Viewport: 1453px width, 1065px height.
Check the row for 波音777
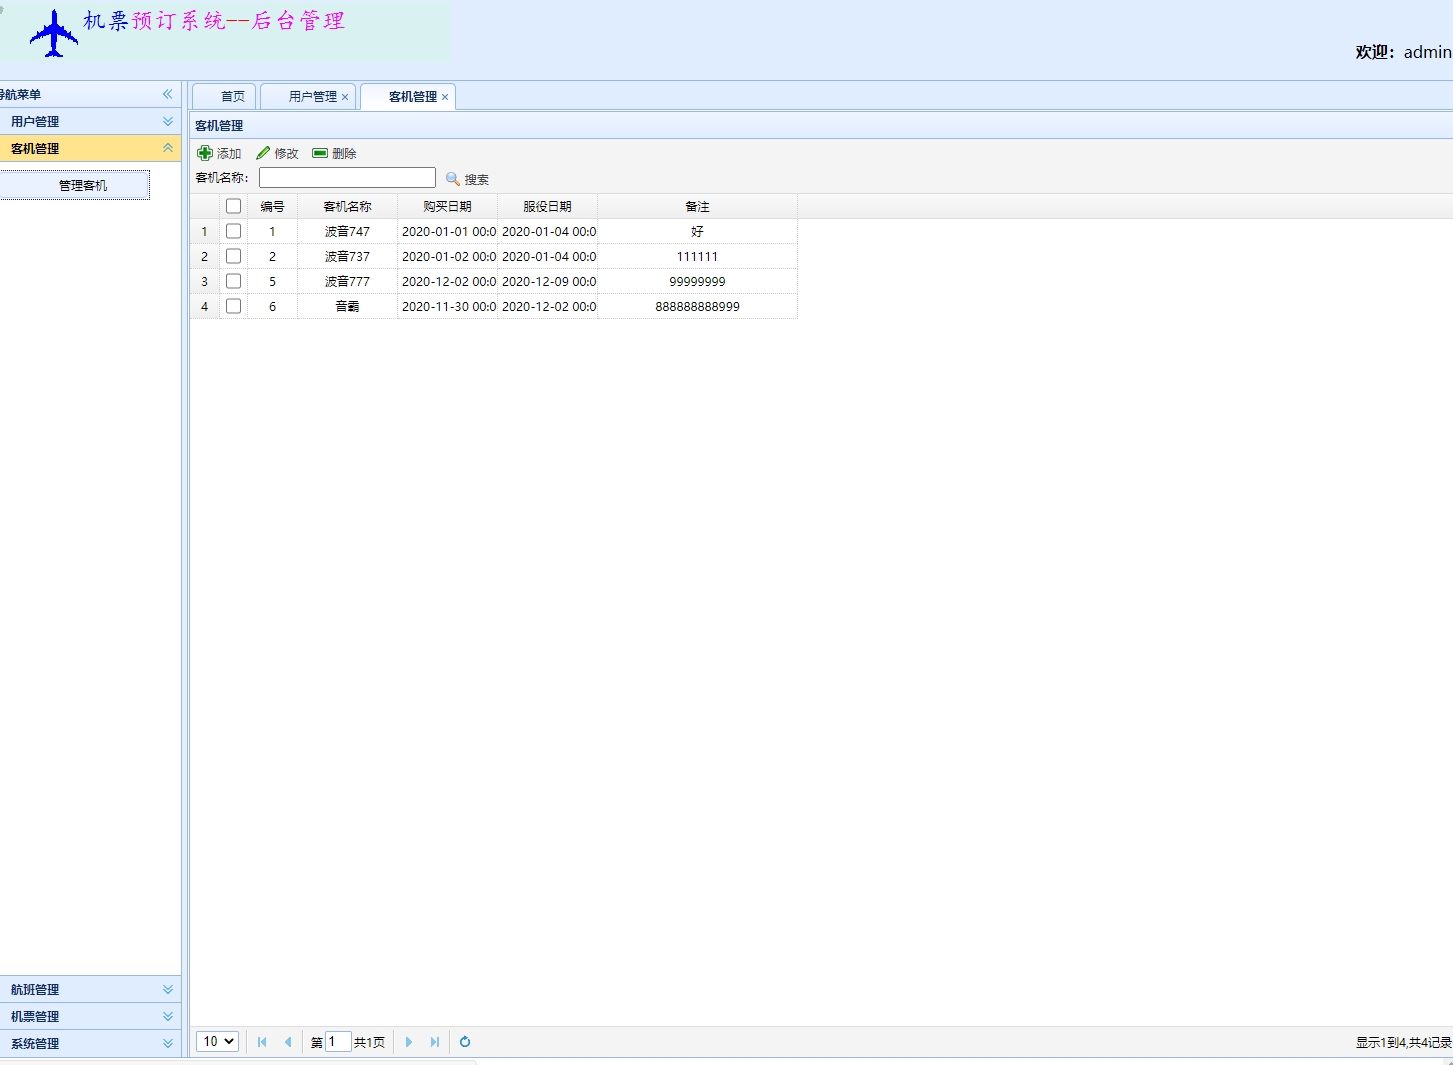234,281
